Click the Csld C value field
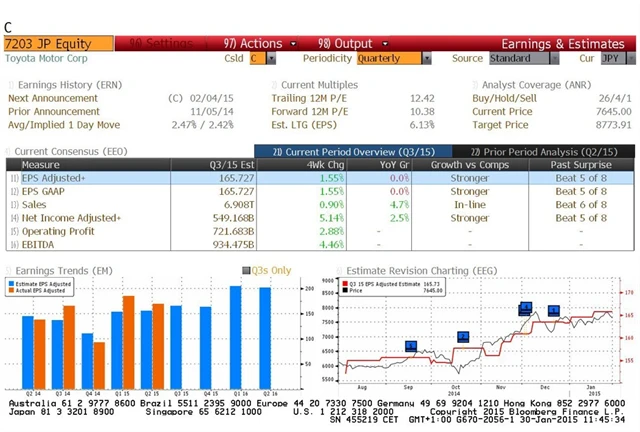Viewport: 640px width, 432px height. click(258, 58)
